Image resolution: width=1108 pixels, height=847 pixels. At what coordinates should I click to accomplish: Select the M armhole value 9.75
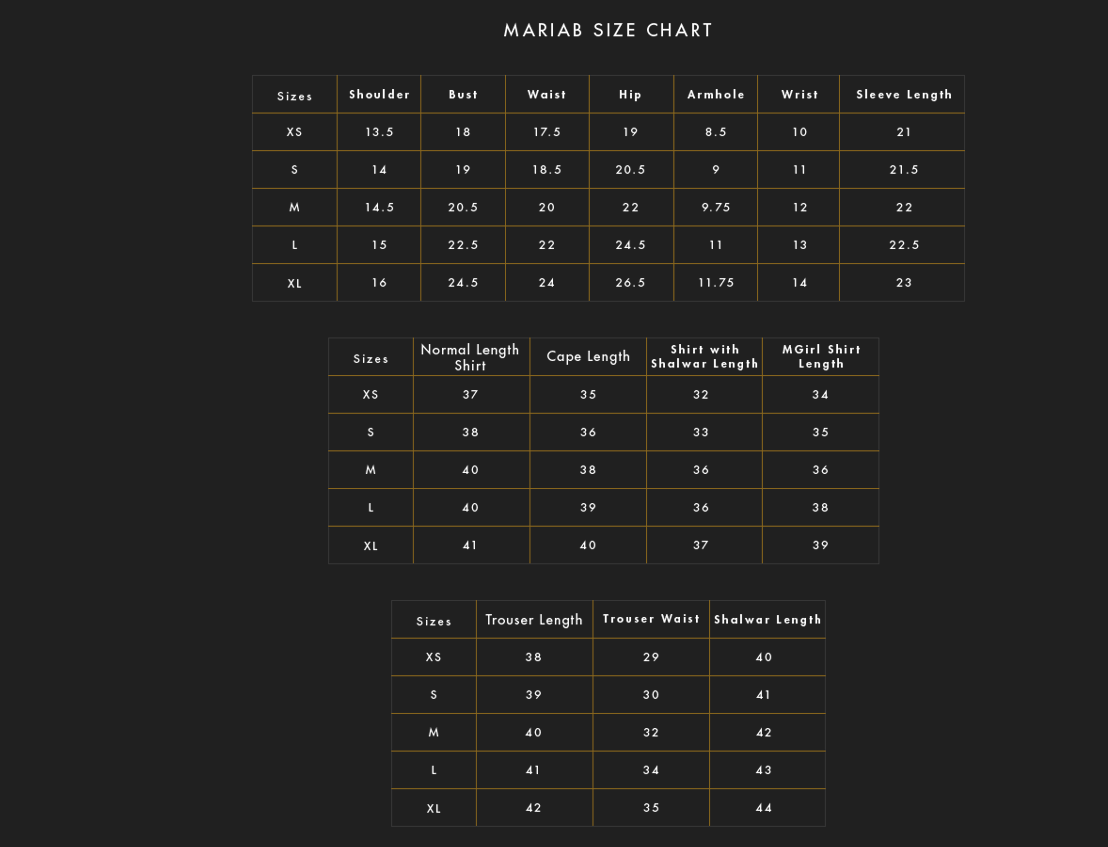tap(716, 207)
